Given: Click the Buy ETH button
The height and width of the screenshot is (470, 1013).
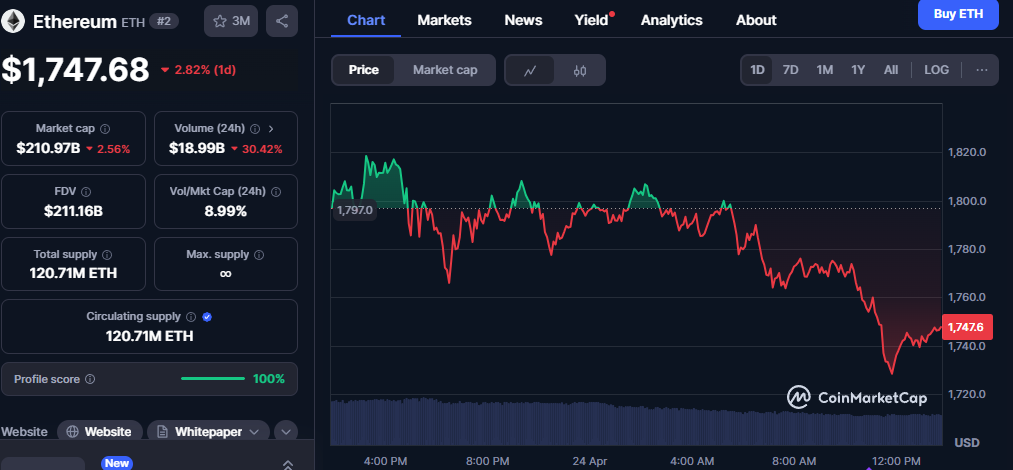Looking at the screenshot, I should click(958, 14).
